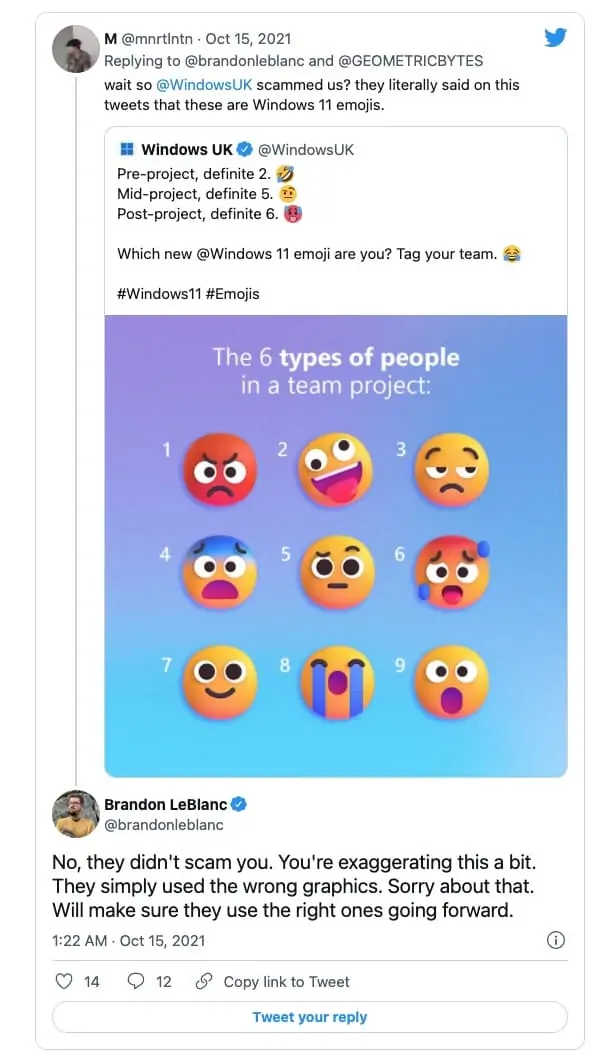Click Brandon LeBlanc's verified badge
This screenshot has height=1053, width=614.
(x=240, y=804)
